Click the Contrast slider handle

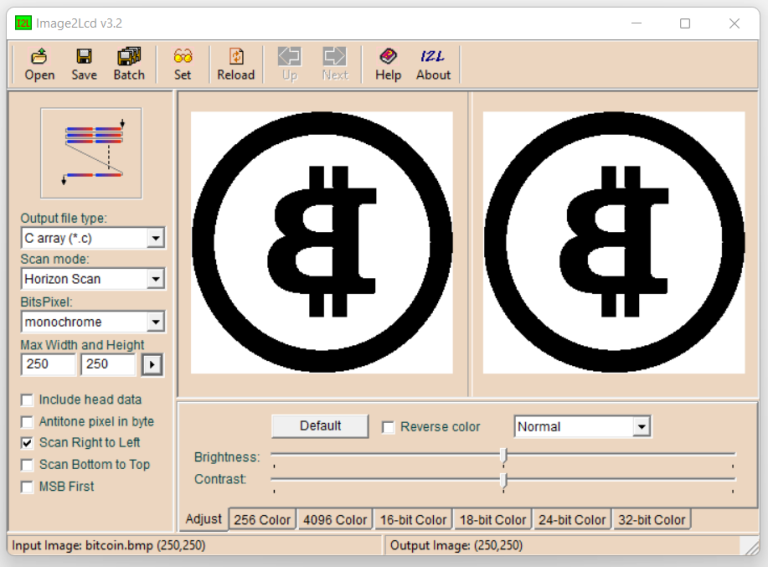point(503,480)
